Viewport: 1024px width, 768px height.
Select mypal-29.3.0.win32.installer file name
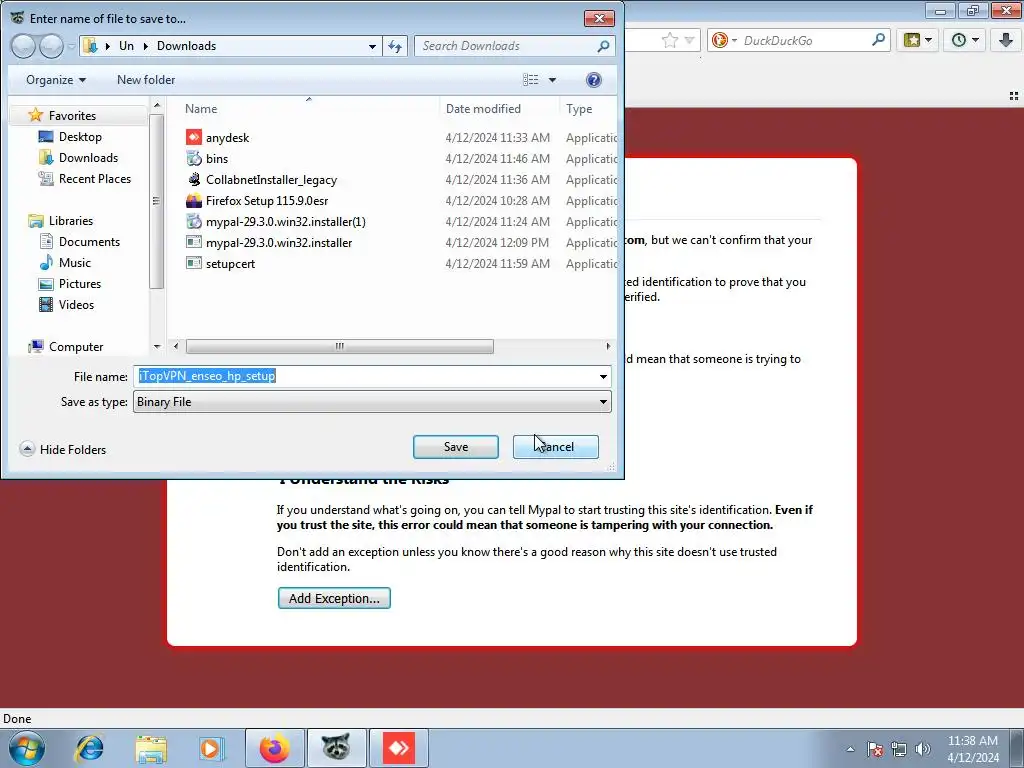(x=279, y=242)
